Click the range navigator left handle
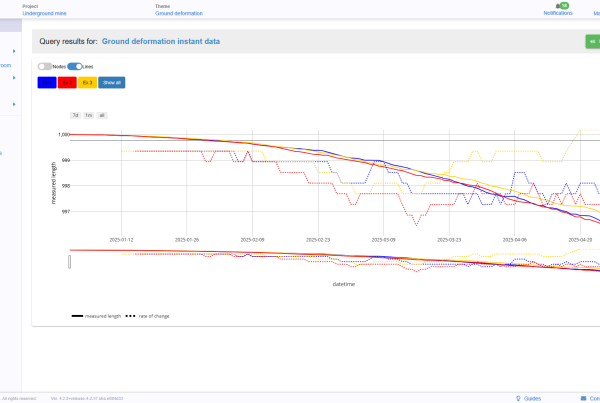This screenshot has height=403, width=600. click(x=69, y=262)
